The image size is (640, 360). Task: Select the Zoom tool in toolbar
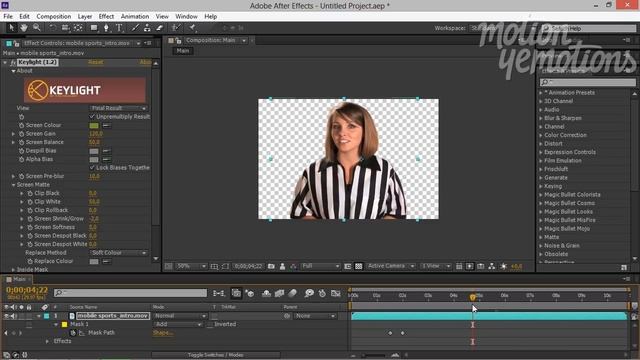[37, 28]
